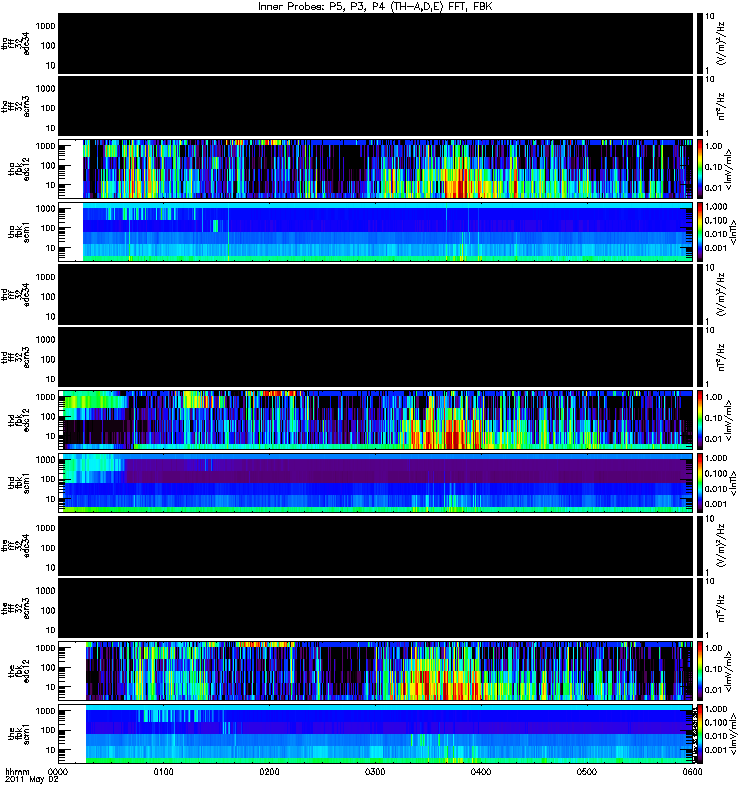Click the 2011 May 02 date label
The height and width of the screenshot is (800, 750).
point(32,780)
